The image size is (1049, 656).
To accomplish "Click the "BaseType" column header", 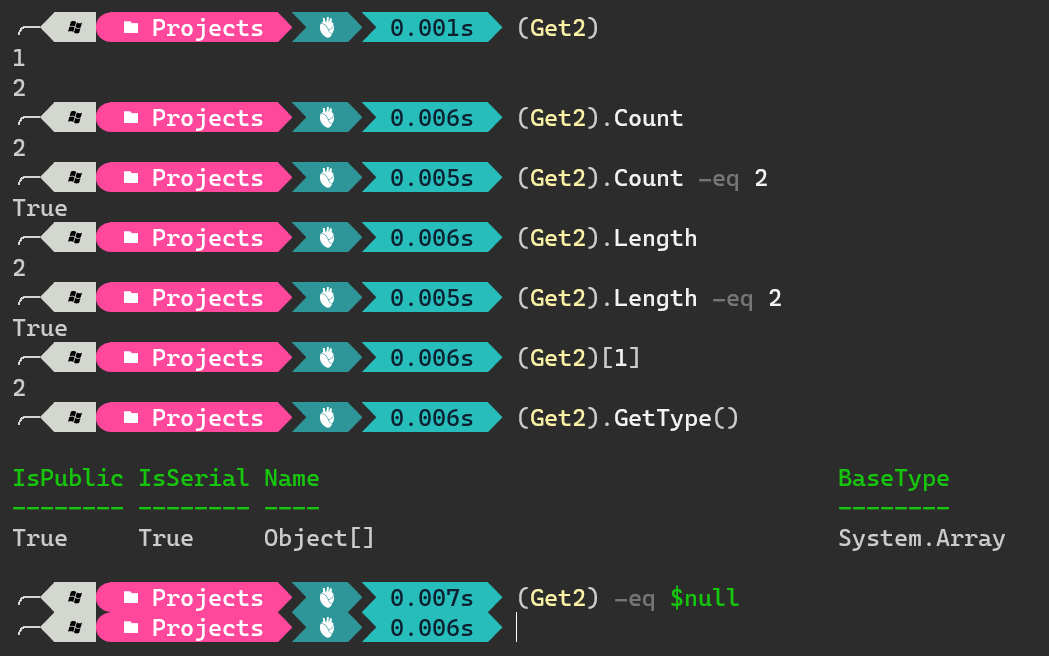I will (x=894, y=479).
